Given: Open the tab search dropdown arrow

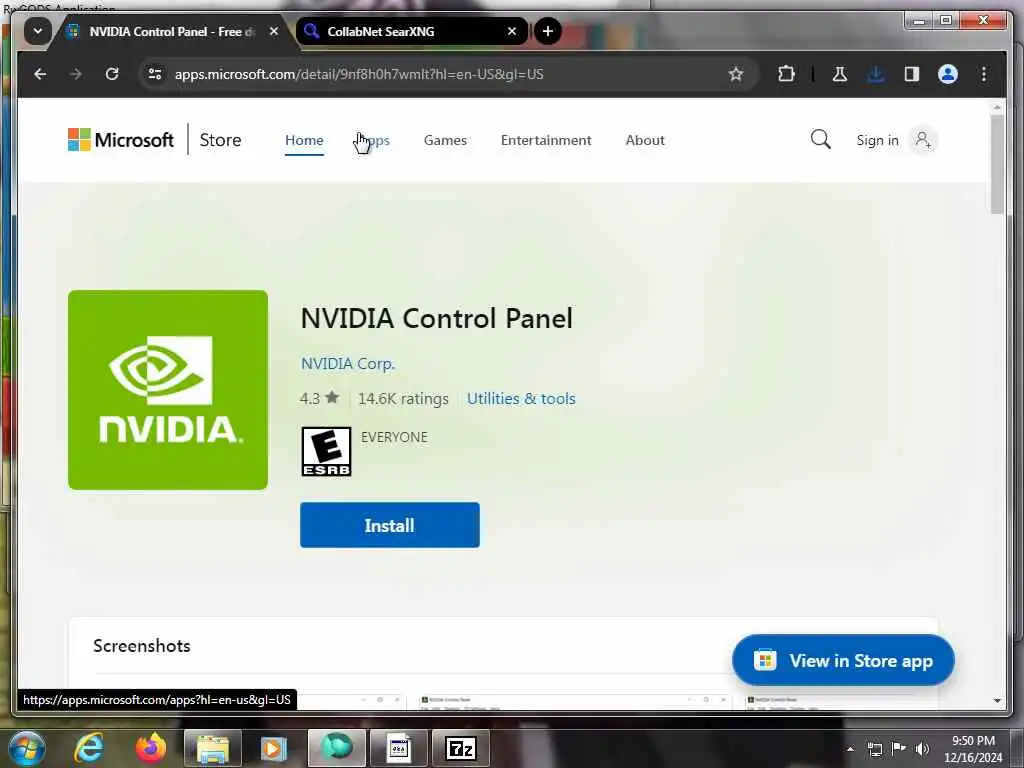Looking at the screenshot, I should [38, 31].
